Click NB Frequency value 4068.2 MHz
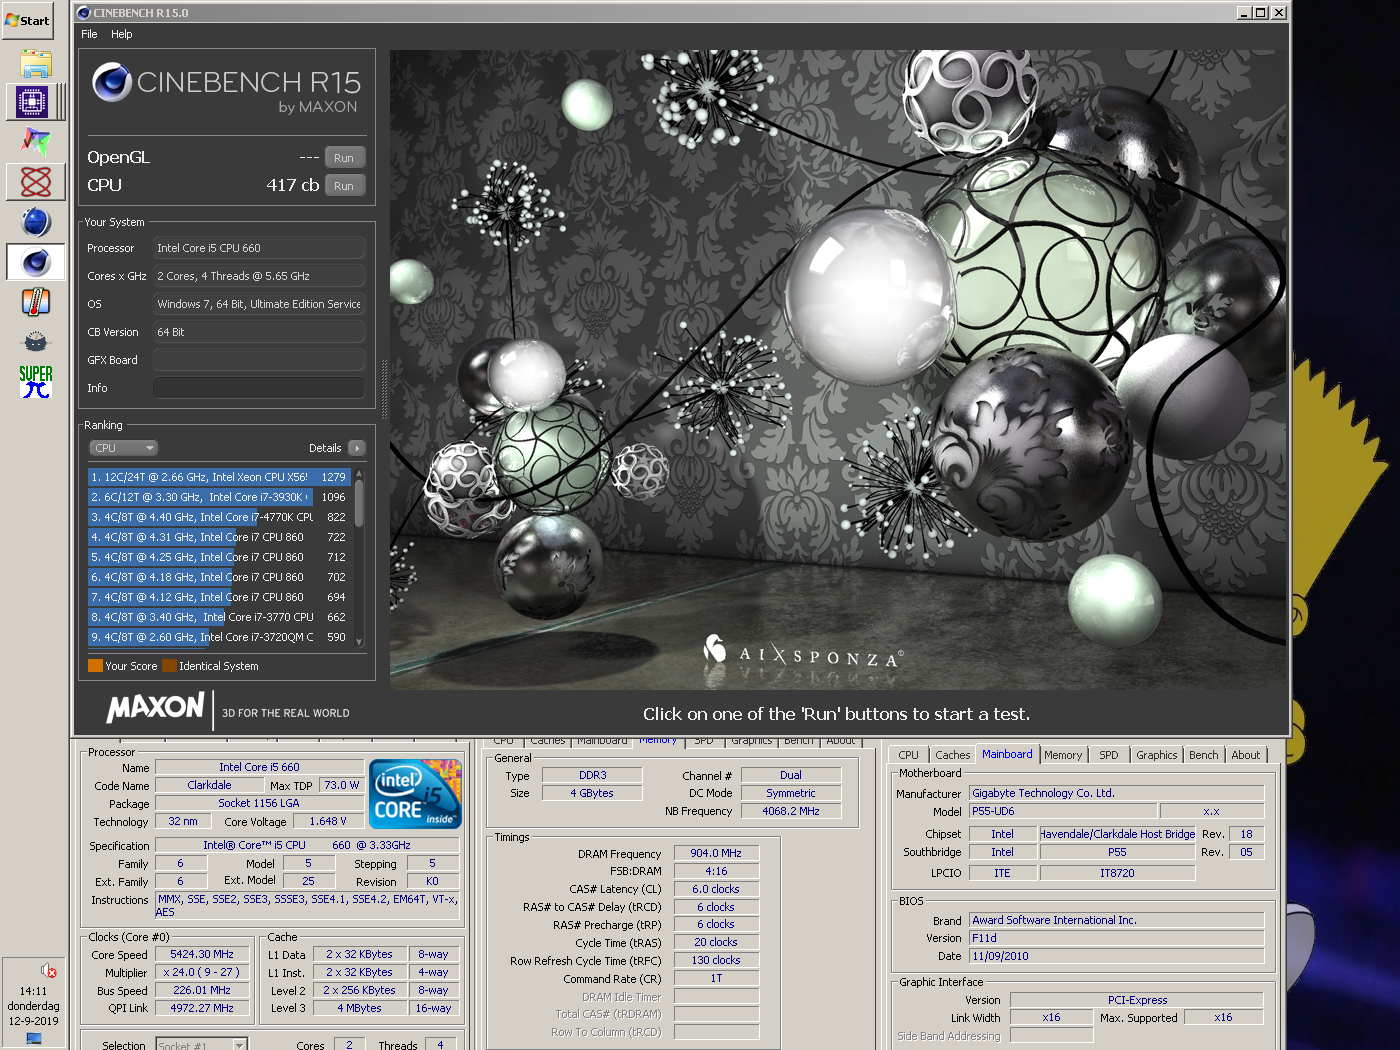 click(791, 811)
